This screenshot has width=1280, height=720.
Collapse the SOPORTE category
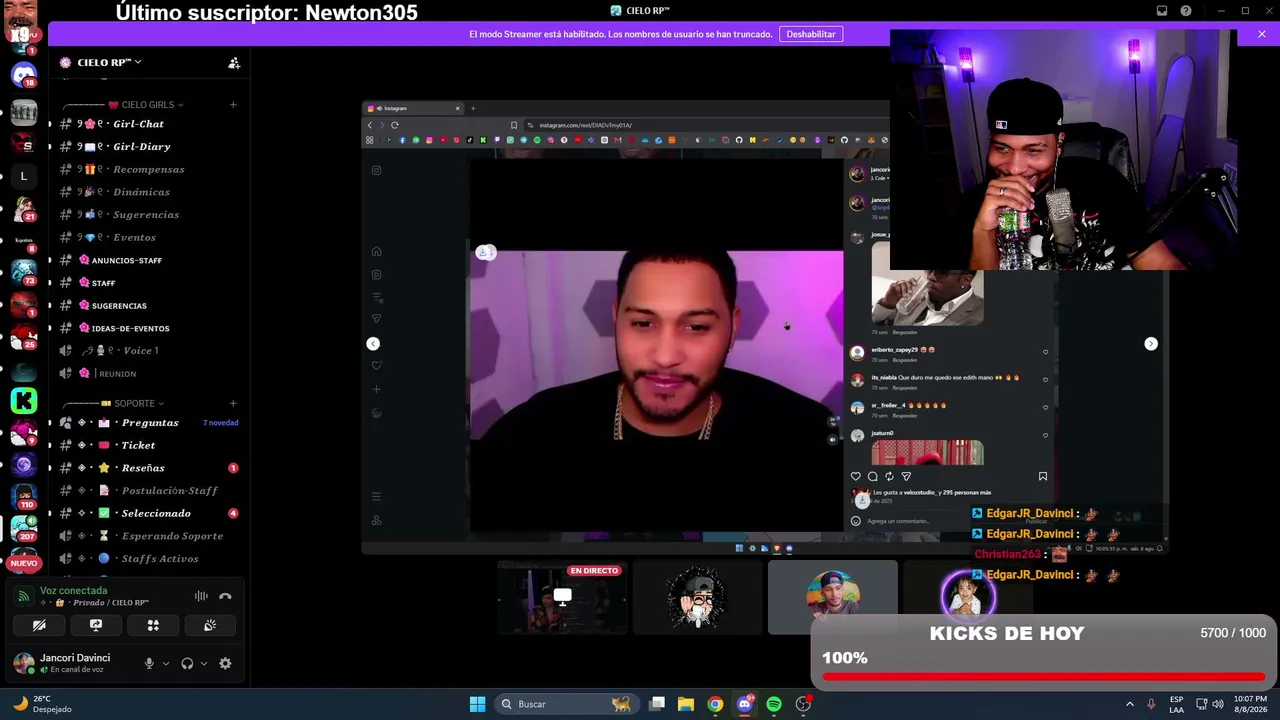113,403
